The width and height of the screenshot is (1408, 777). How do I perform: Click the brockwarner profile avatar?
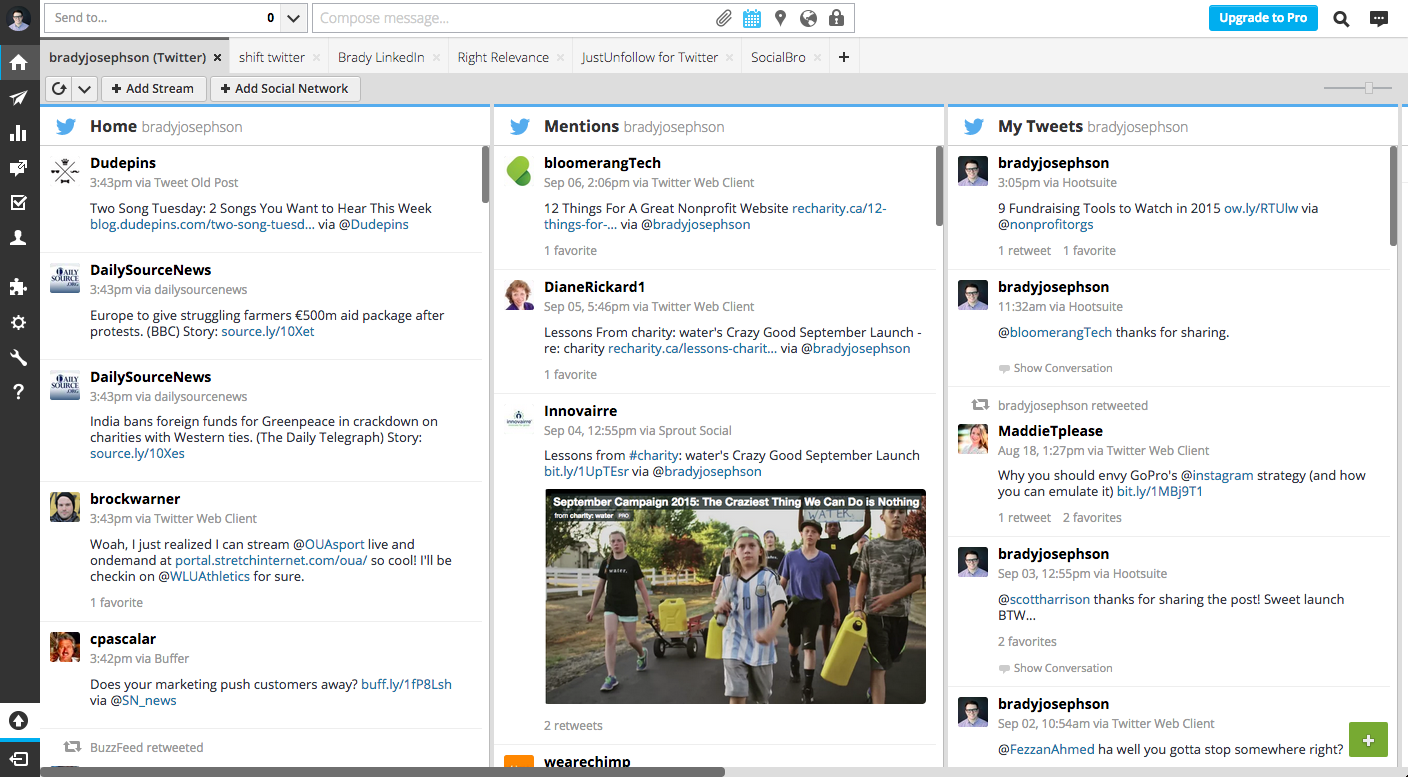65,507
